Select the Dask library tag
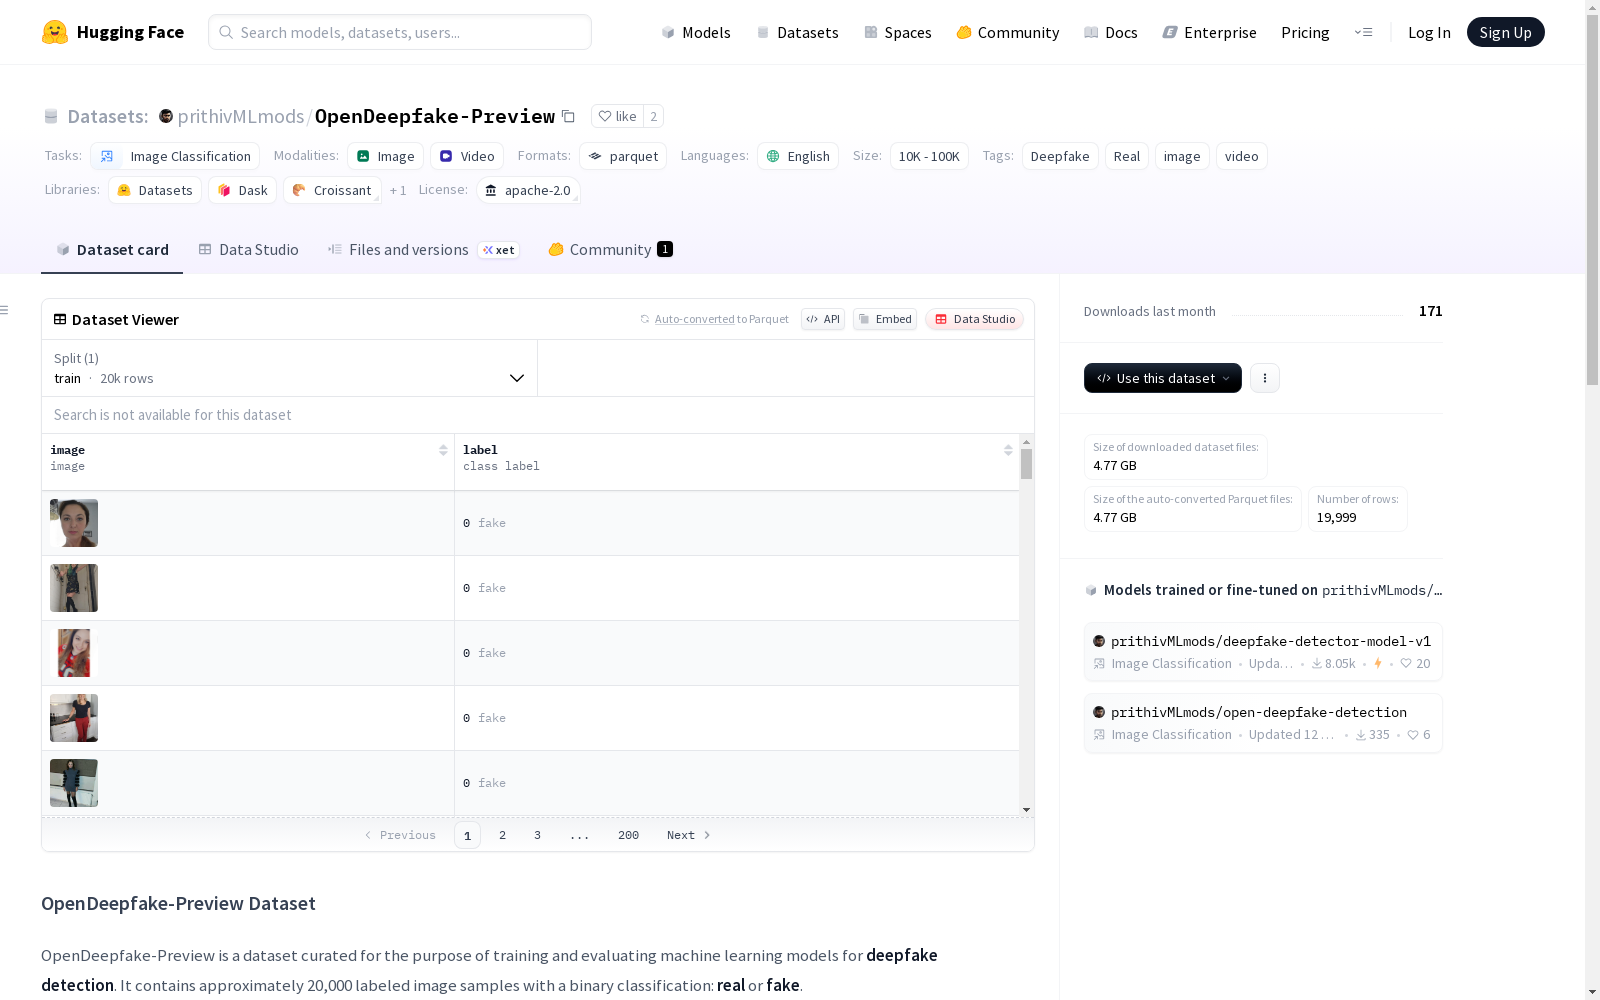The image size is (1600, 1000). coord(243,190)
